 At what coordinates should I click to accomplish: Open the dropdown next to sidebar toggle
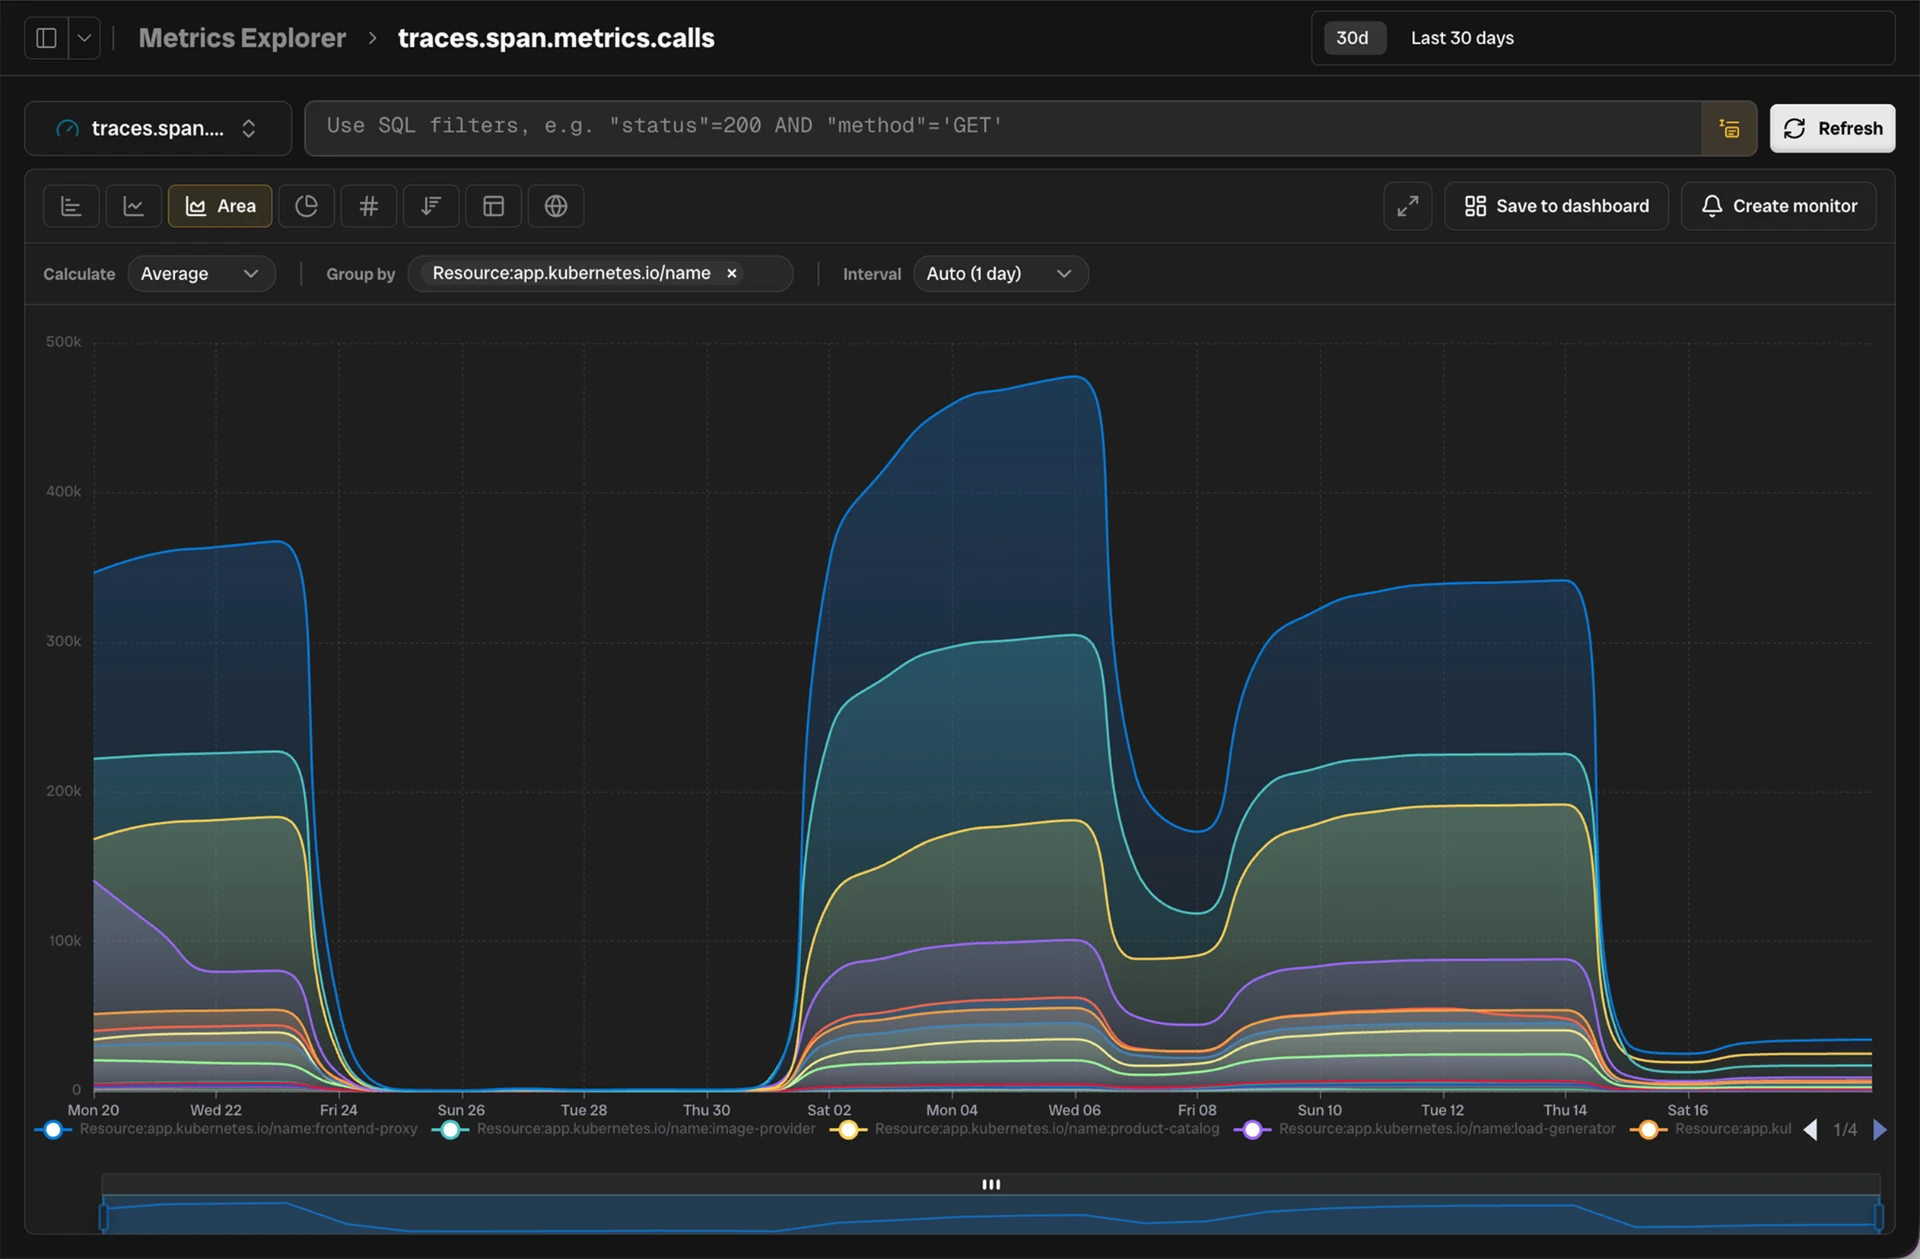tap(85, 38)
